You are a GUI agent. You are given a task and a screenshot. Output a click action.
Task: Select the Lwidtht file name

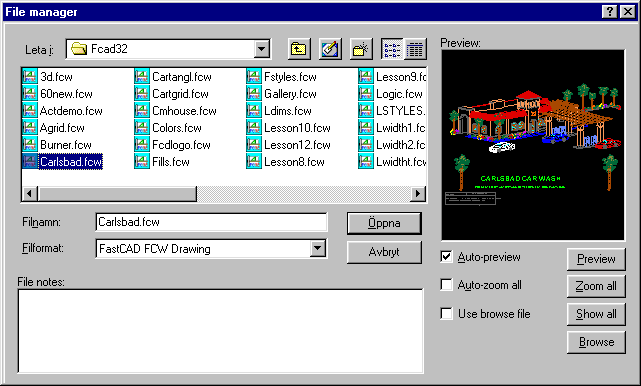coord(401,162)
